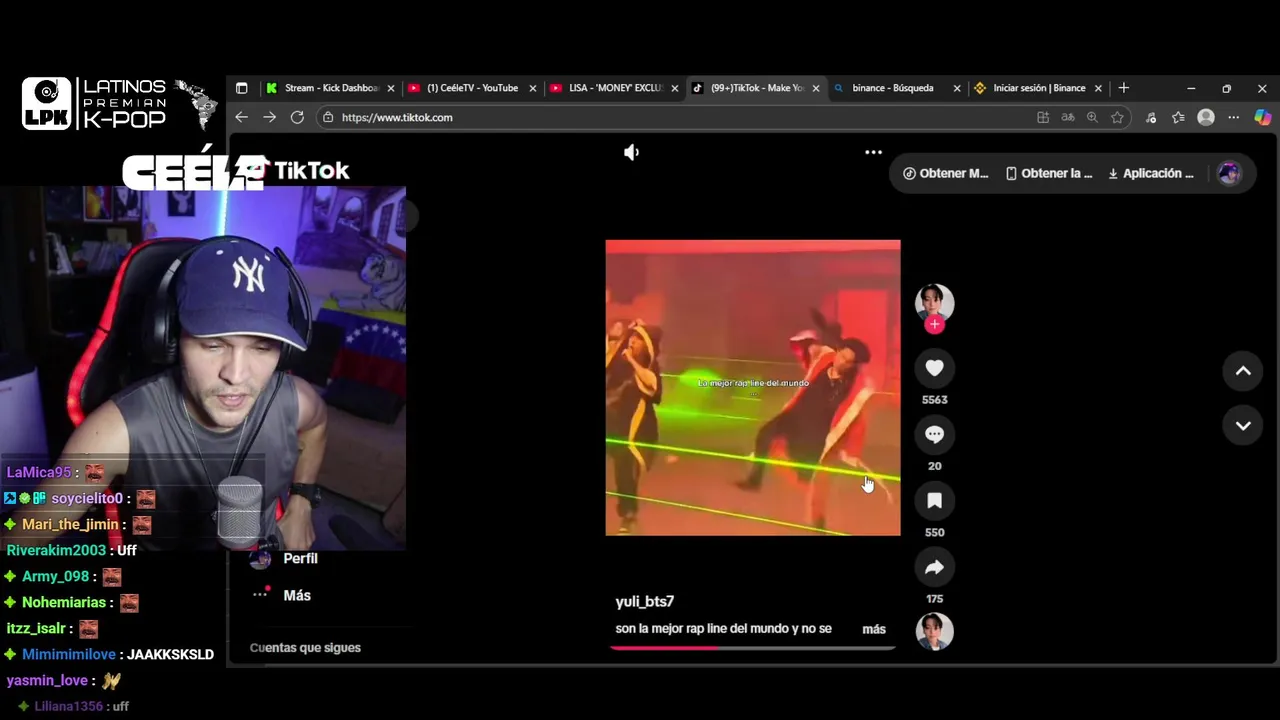
Task: Mute the video with the speaker icon
Action: tap(631, 152)
